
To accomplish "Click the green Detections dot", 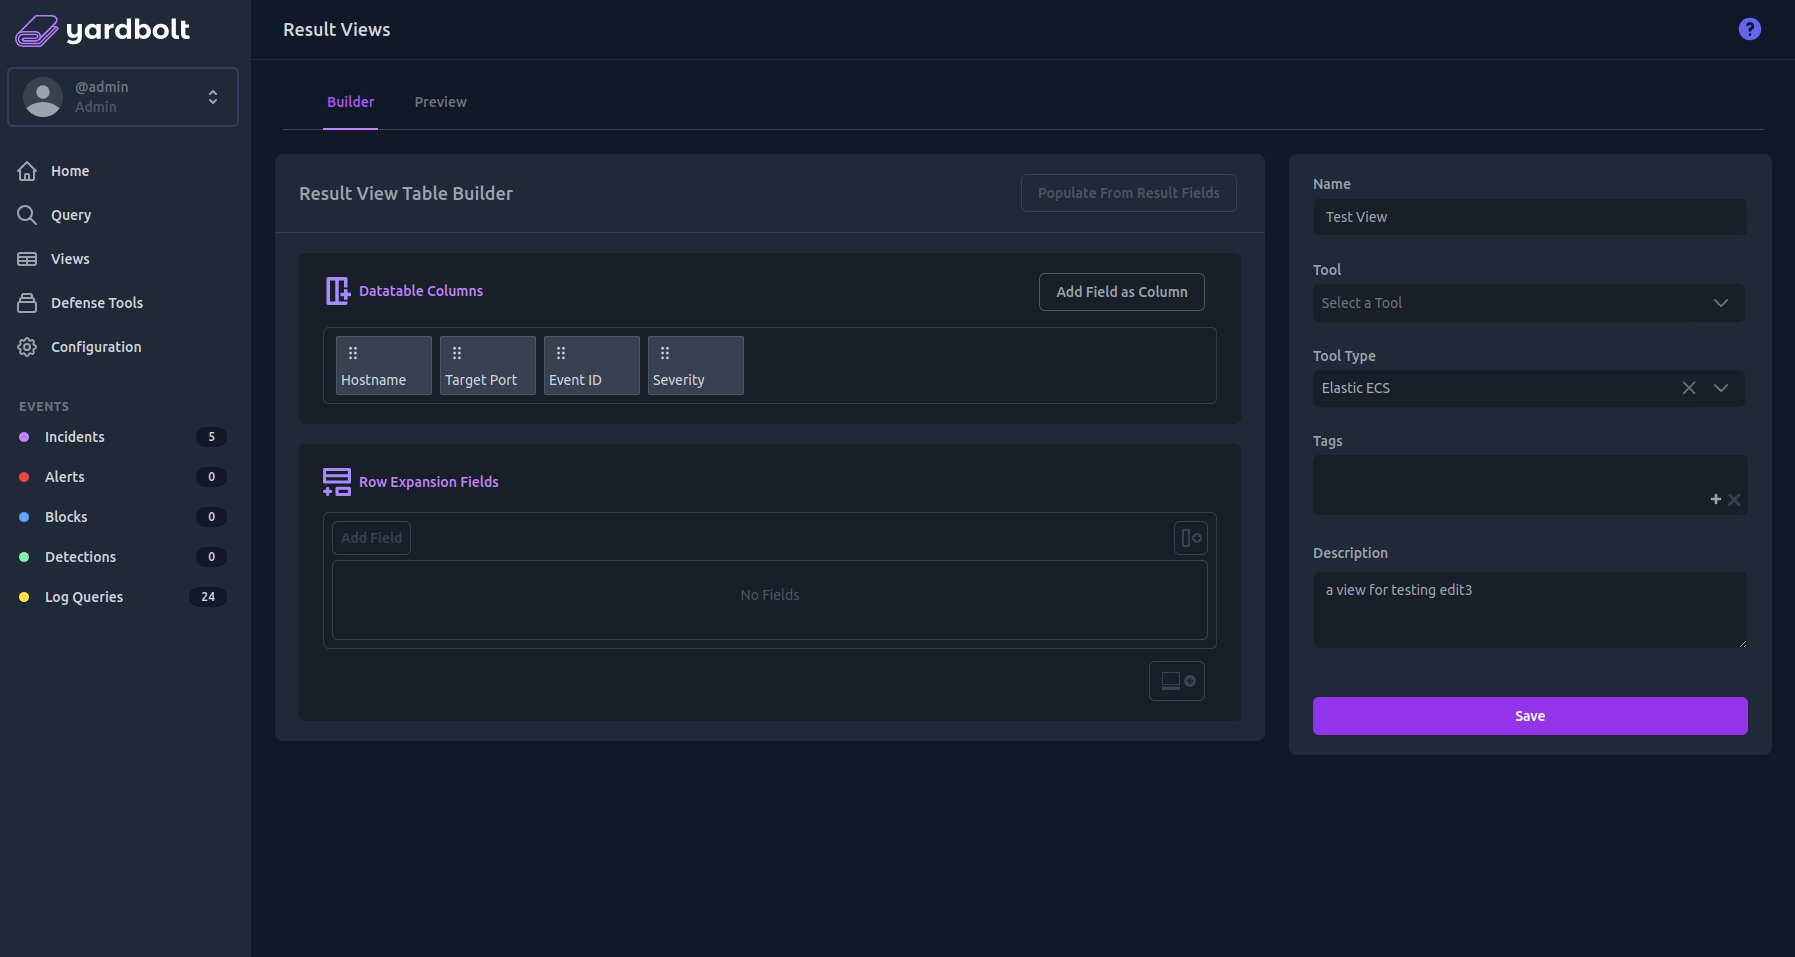I will [x=24, y=557].
